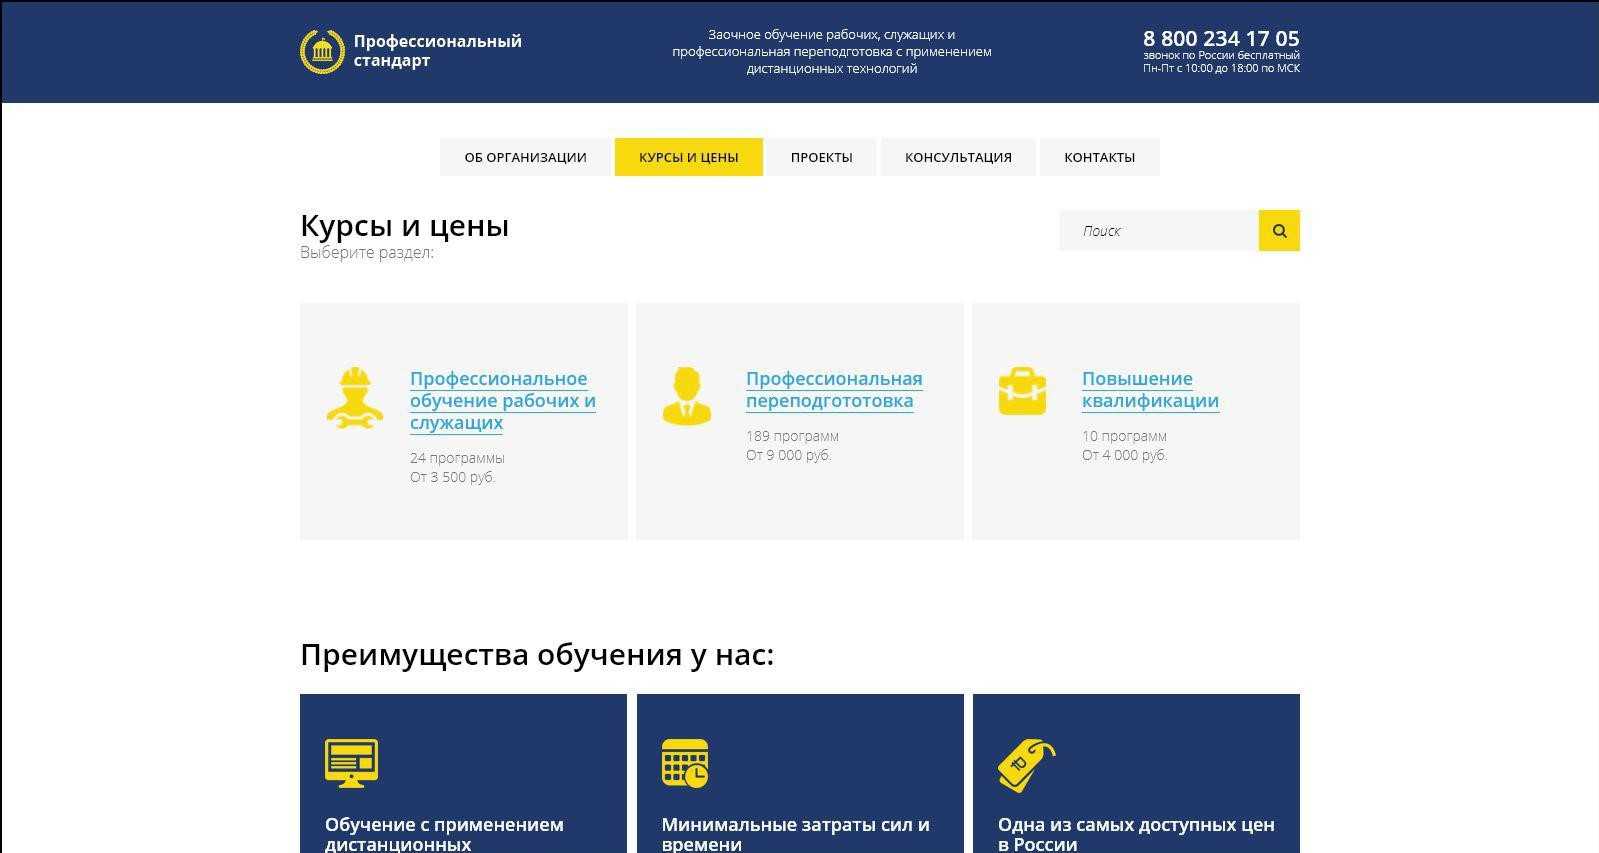Image resolution: width=1599 pixels, height=853 pixels.
Task: Click the phone number 8 800 234 17 05
Action: pos(1221,38)
